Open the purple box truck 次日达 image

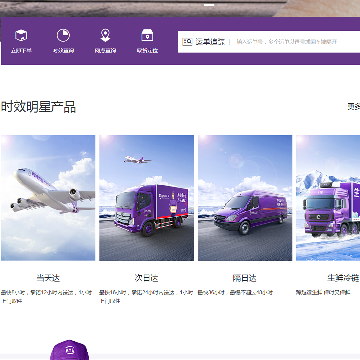point(146,198)
